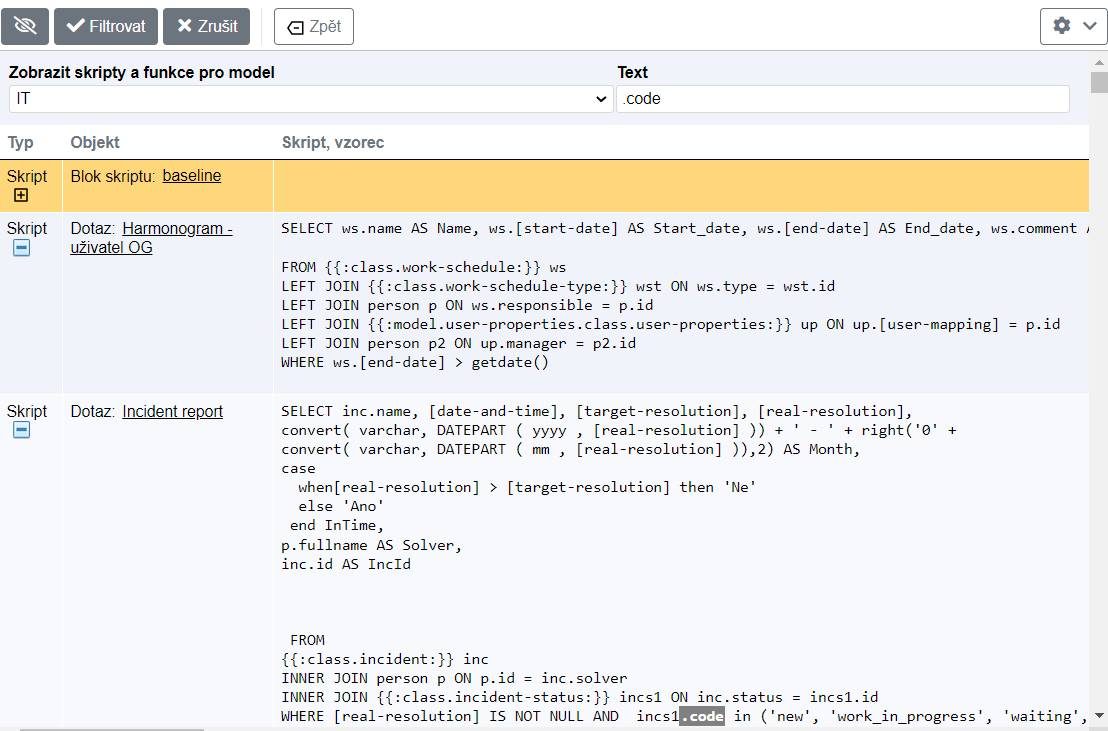Open the model selection dropdown showing IT
The image size is (1108, 731).
[x=310, y=99]
